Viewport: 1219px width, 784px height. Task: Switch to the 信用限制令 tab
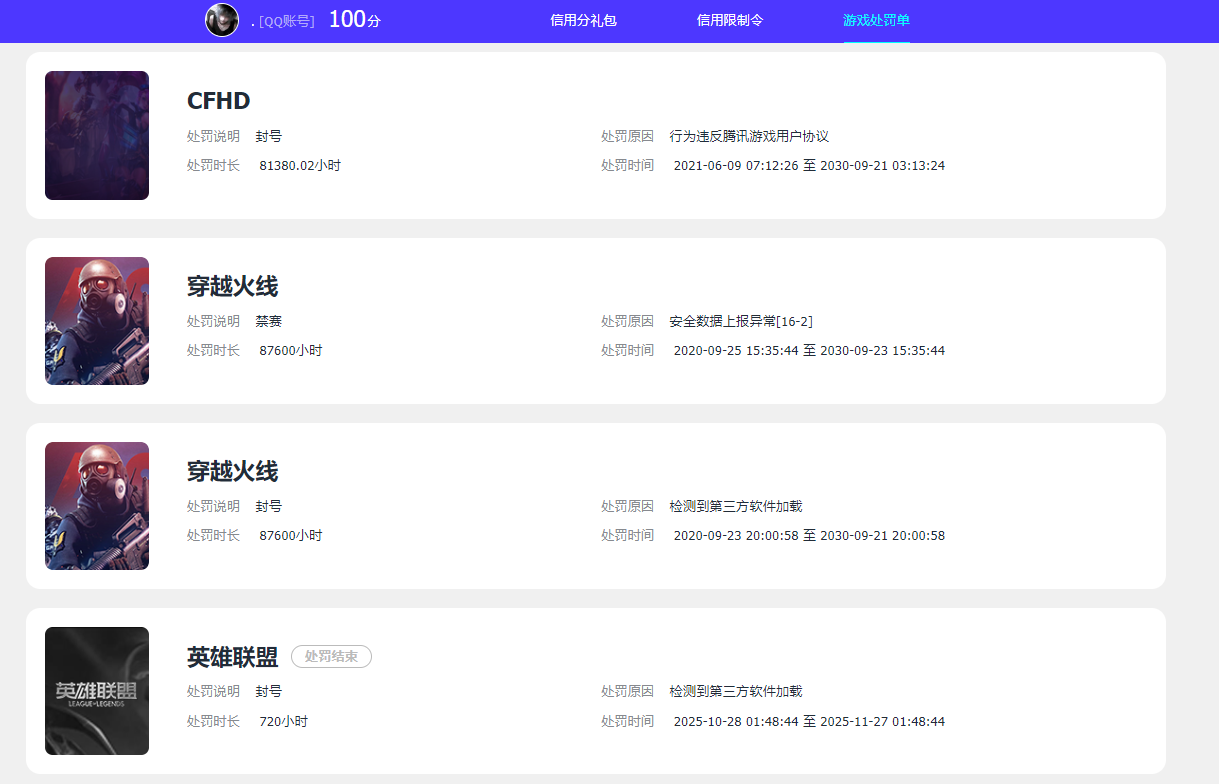pos(730,20)
